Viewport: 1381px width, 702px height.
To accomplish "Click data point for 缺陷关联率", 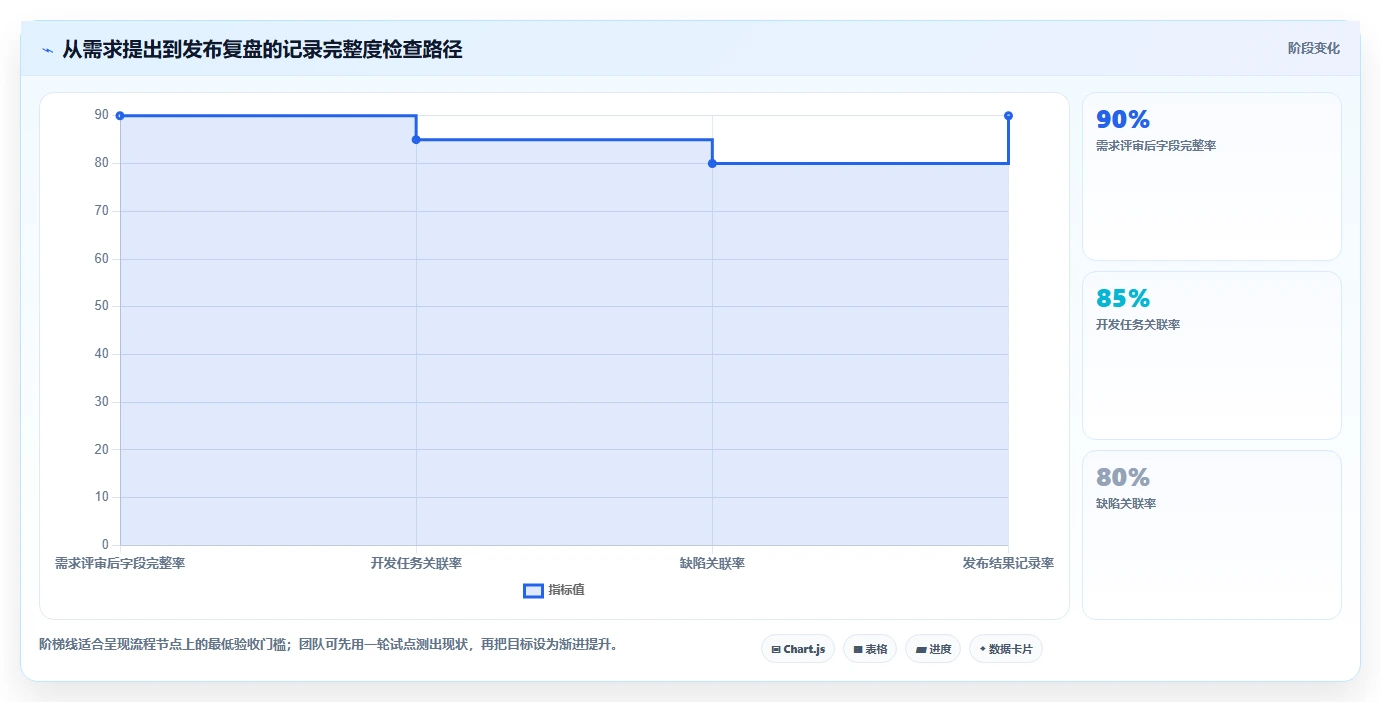I will pyautogui.click(x=712, y=163).
